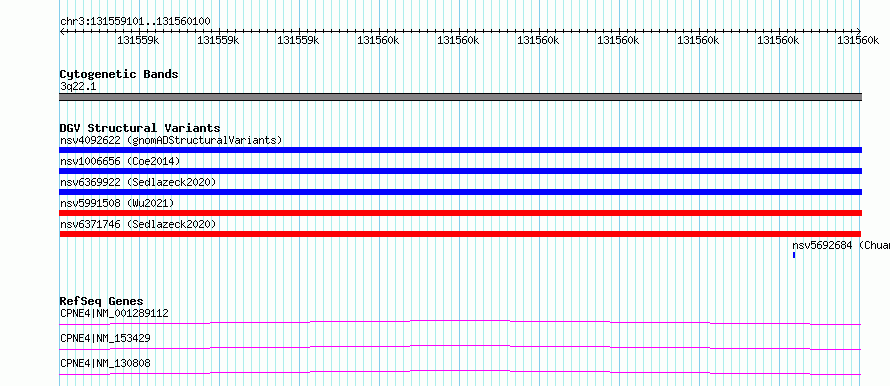Click the Cytogenetic Bands track title
The image size is (890, 386).
pyautogui.click(x=119, y=74)
